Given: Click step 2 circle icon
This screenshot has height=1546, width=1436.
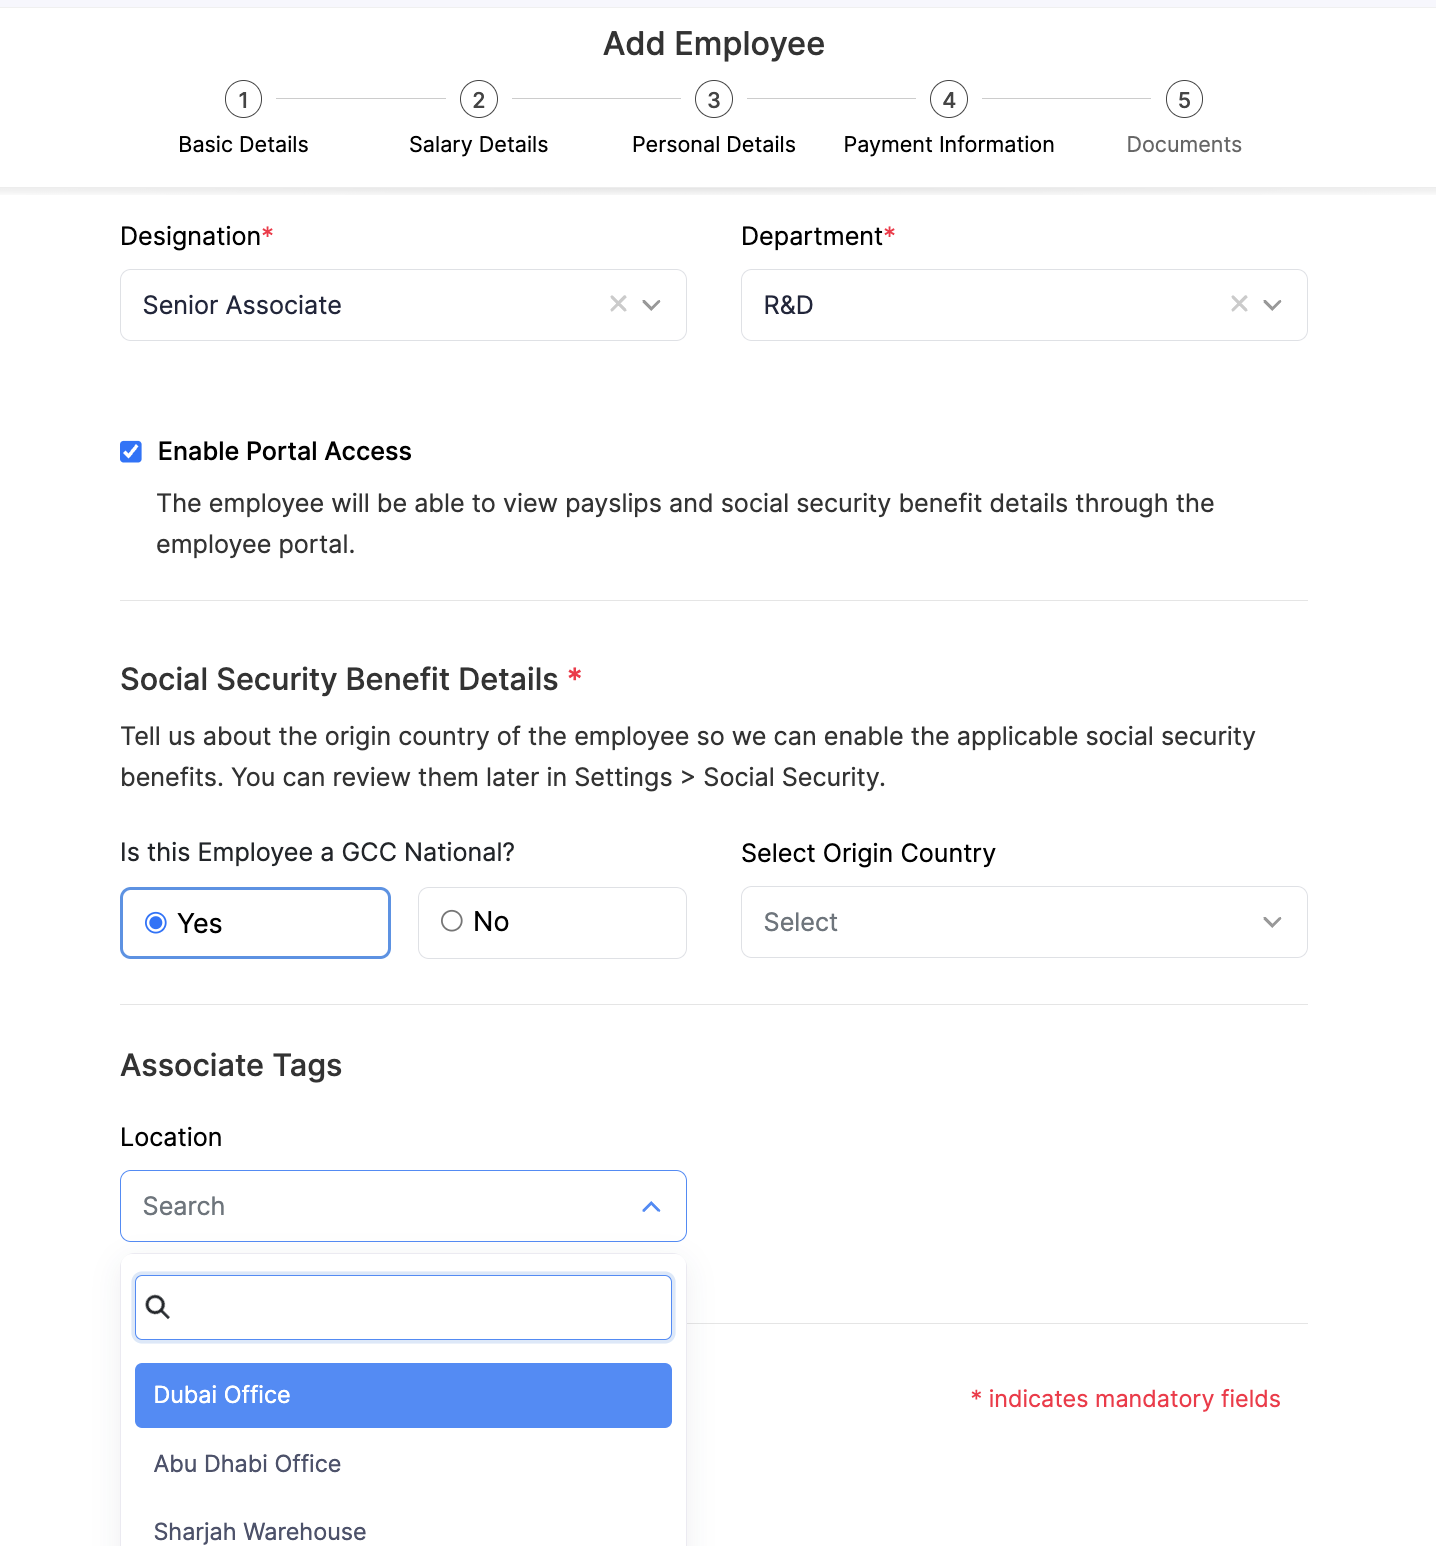Looking at the screenshot, I should (479, 100).
